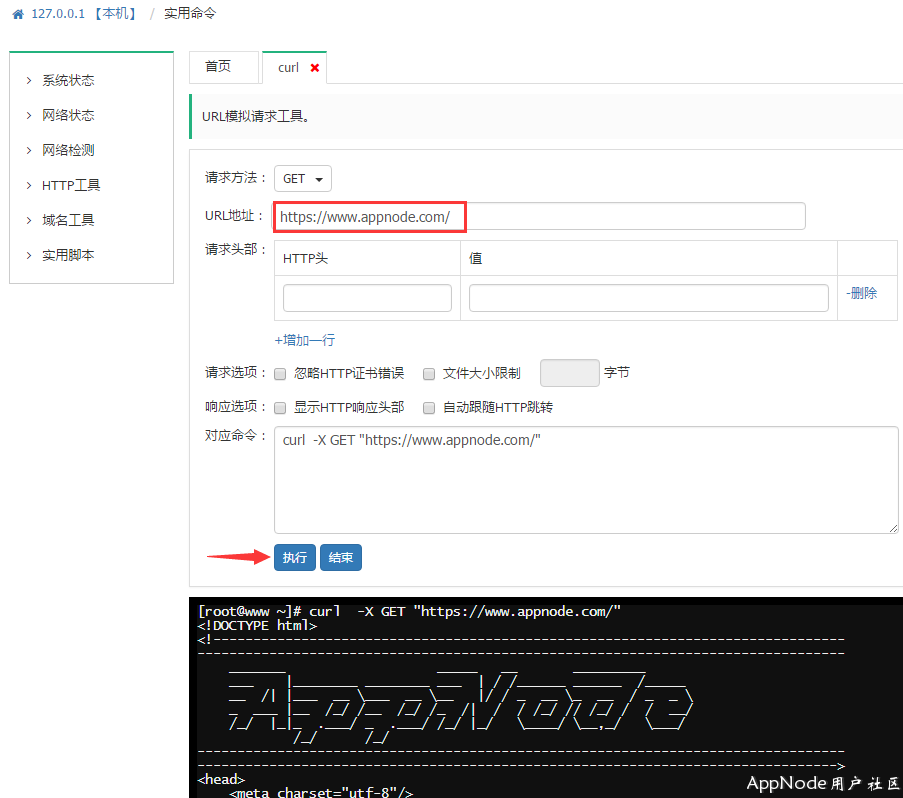Open the 127.0.0.1【本机】 breadcrumb link

[x=84, y=13]
